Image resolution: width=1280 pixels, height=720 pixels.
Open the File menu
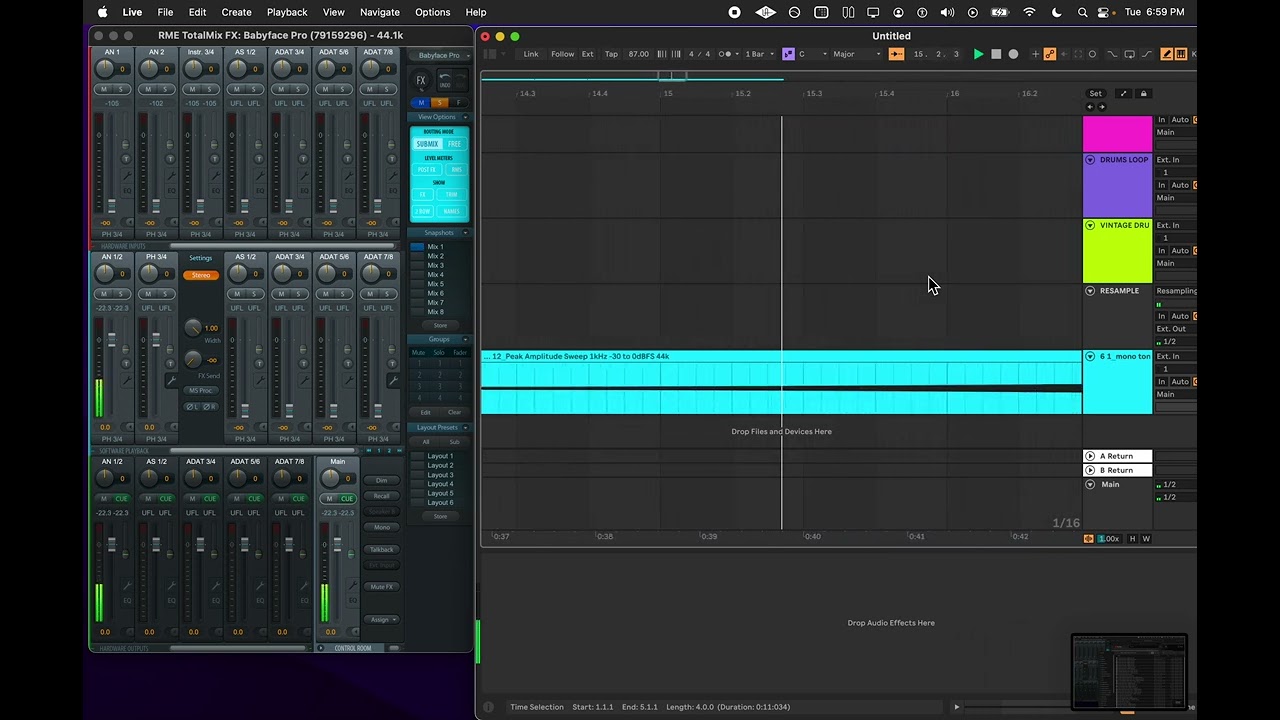click(165, 12)
